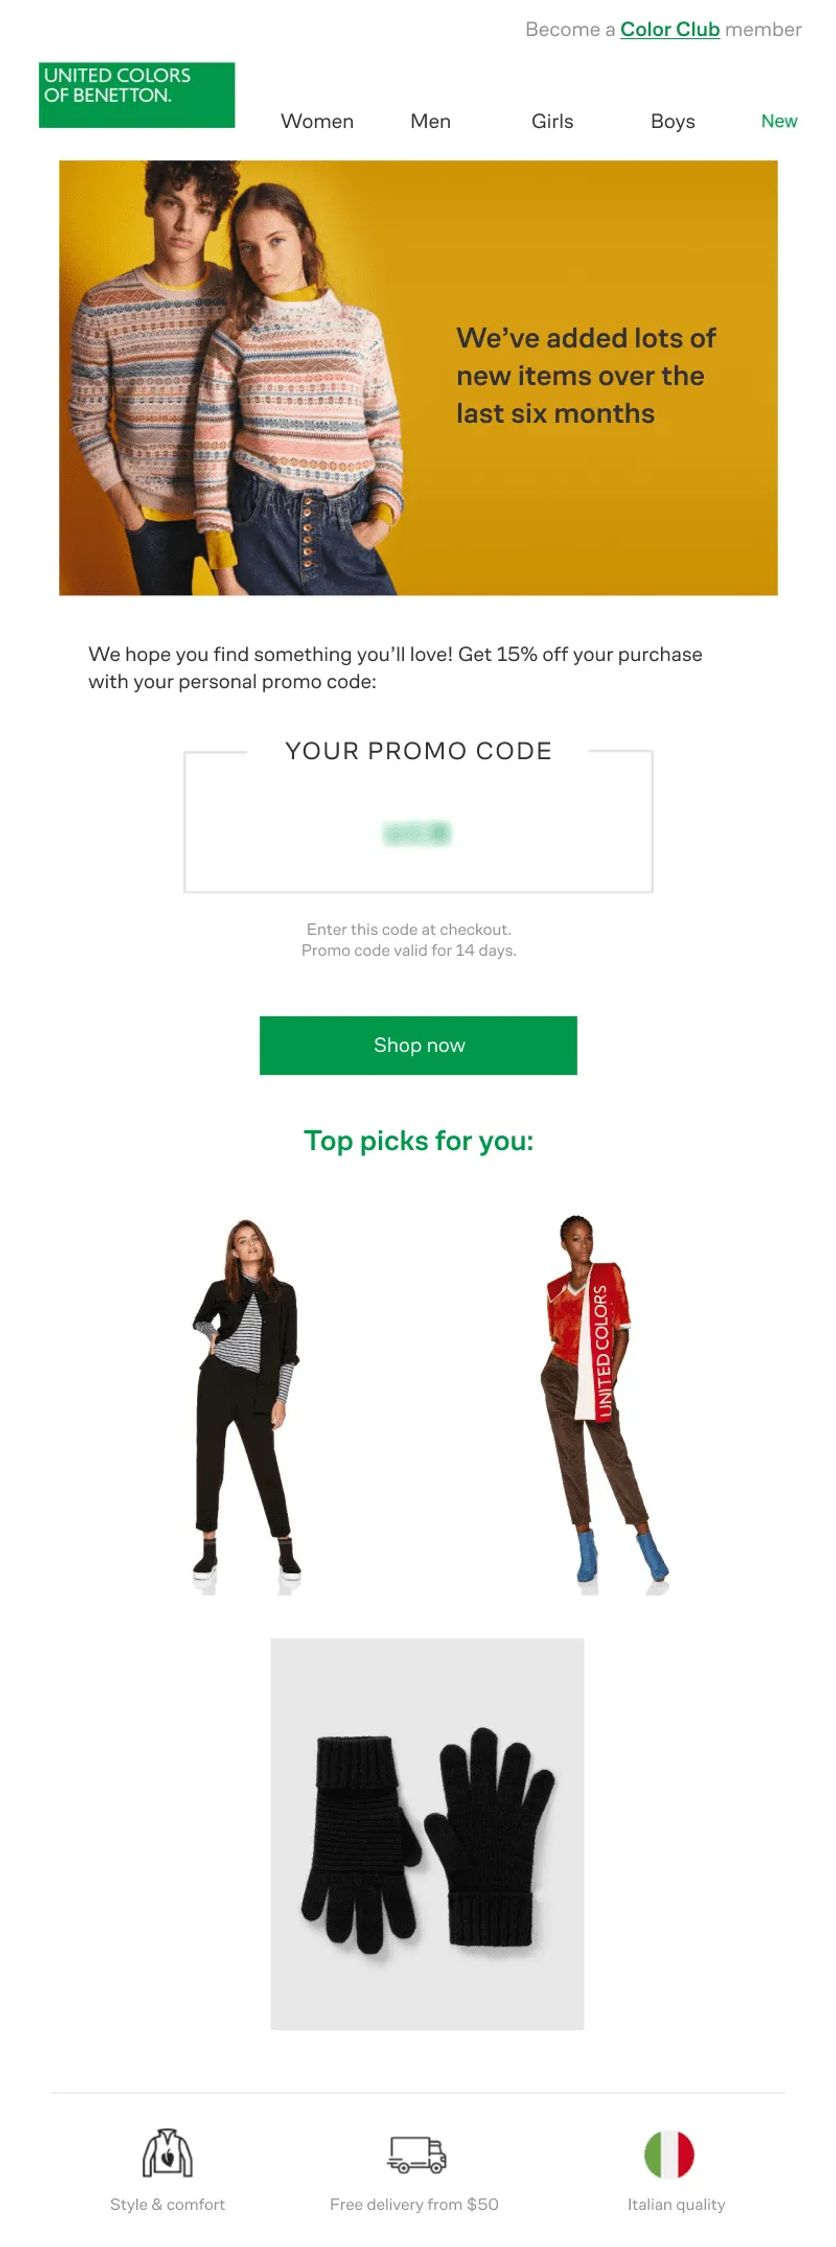Screen dimensions: 836x2247
Task: Click the Italian flag quality icon
Action: [x=669, y=2154]
